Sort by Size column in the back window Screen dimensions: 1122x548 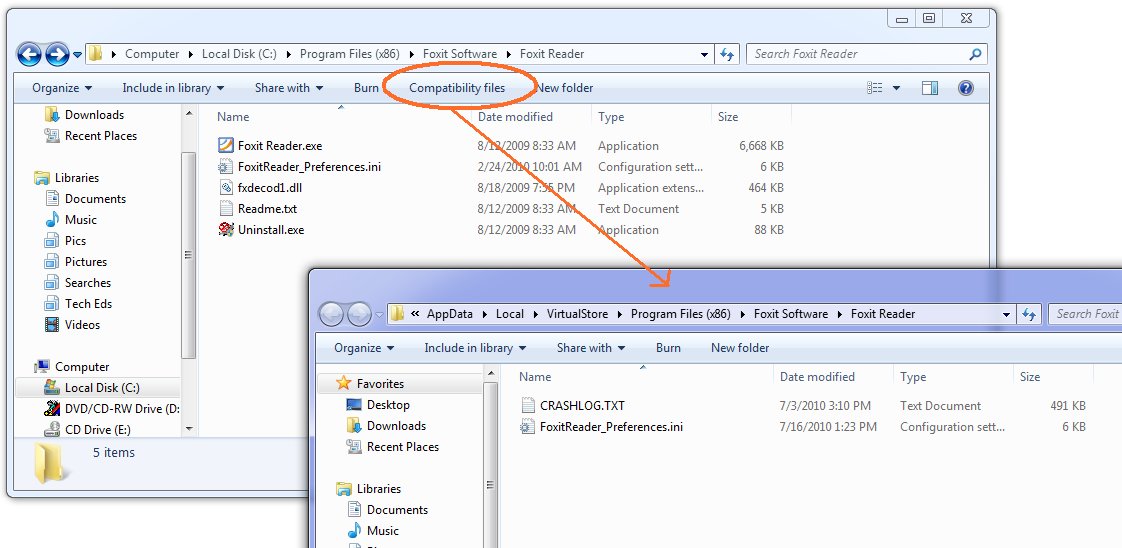(x=728, y=117)
